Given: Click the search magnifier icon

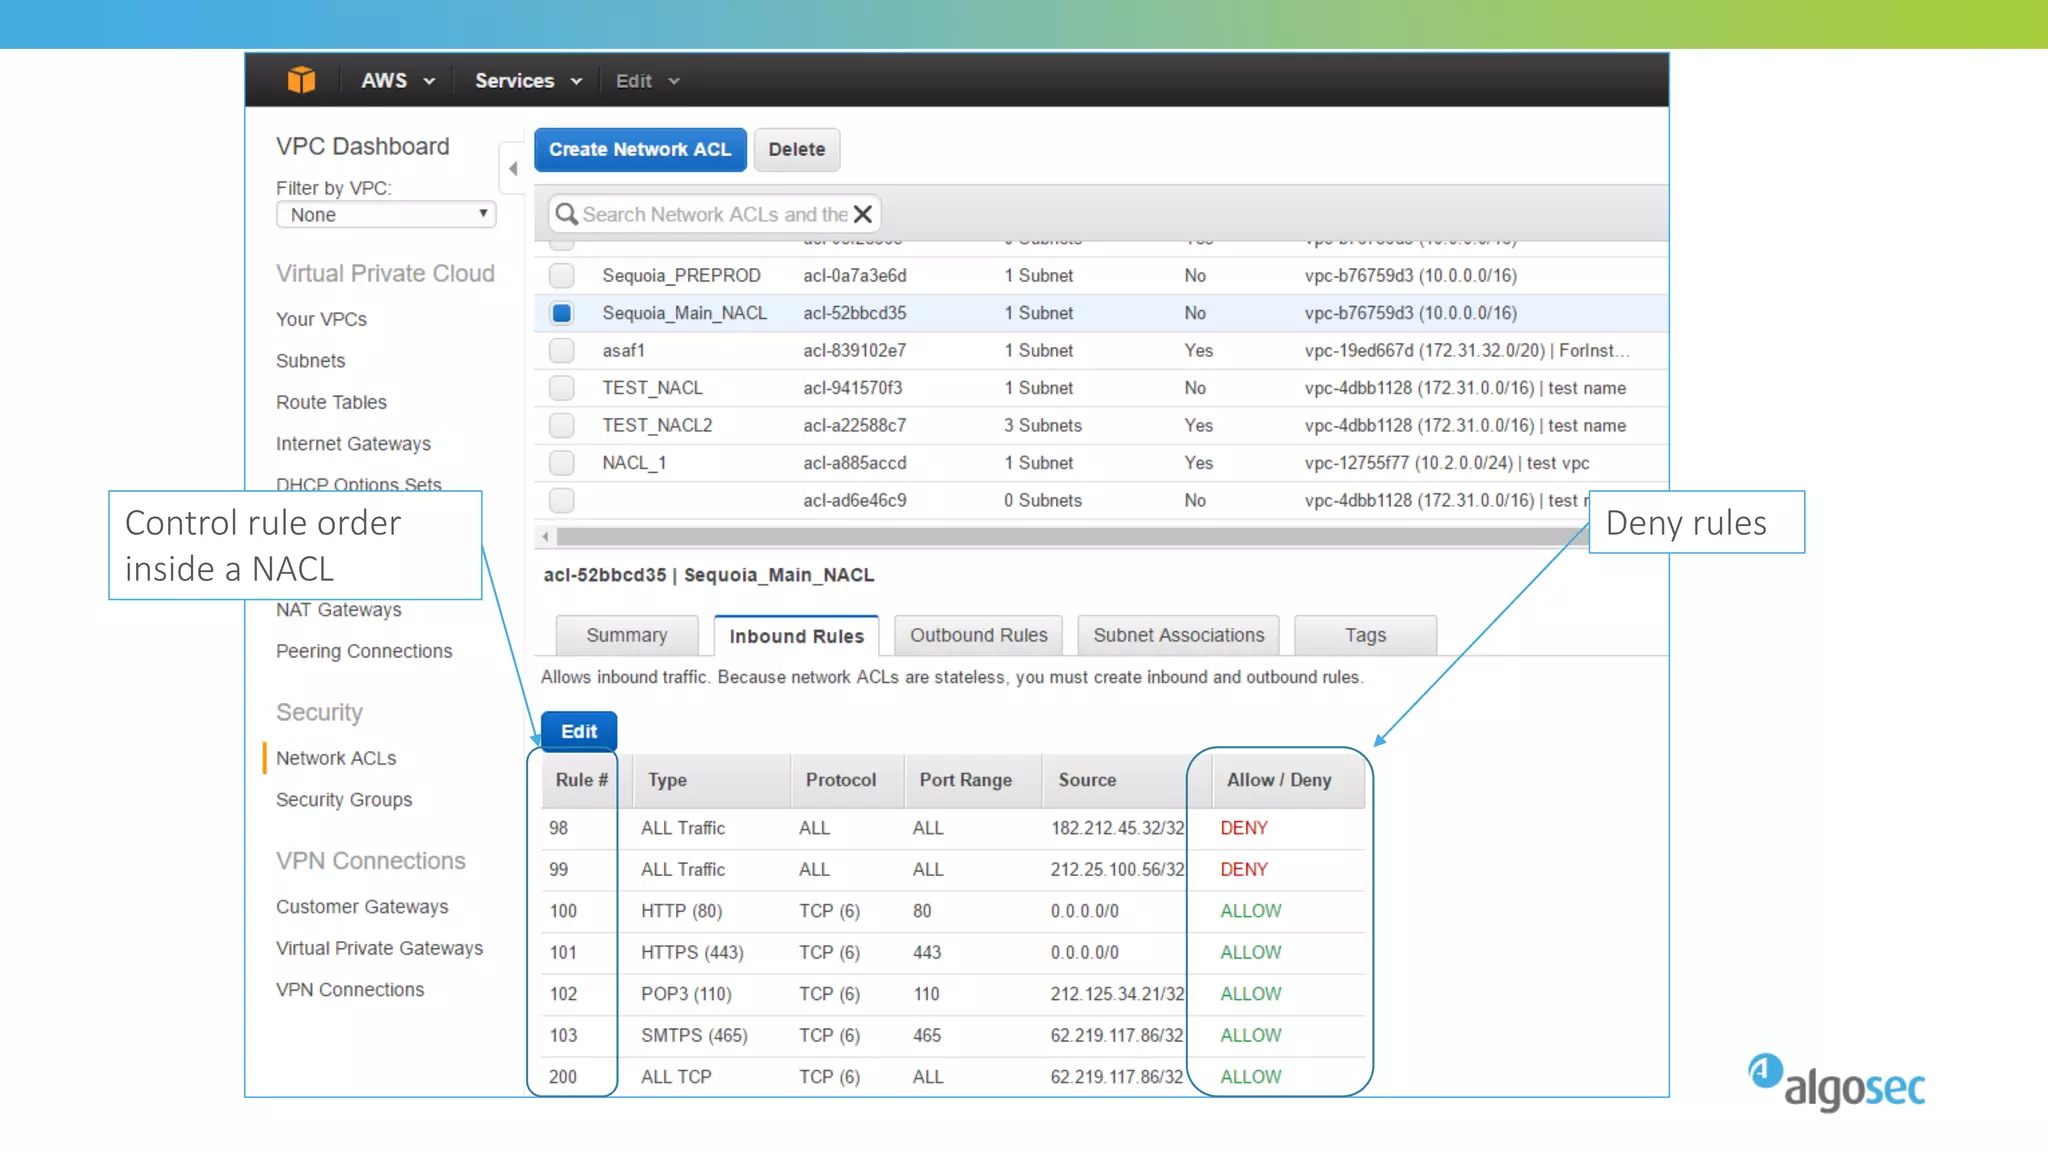Looking at the screenshot, I should [x=566, y=214].
